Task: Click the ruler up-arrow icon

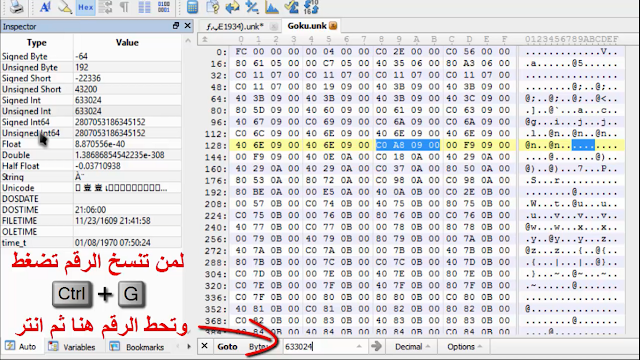Action: 205,39
